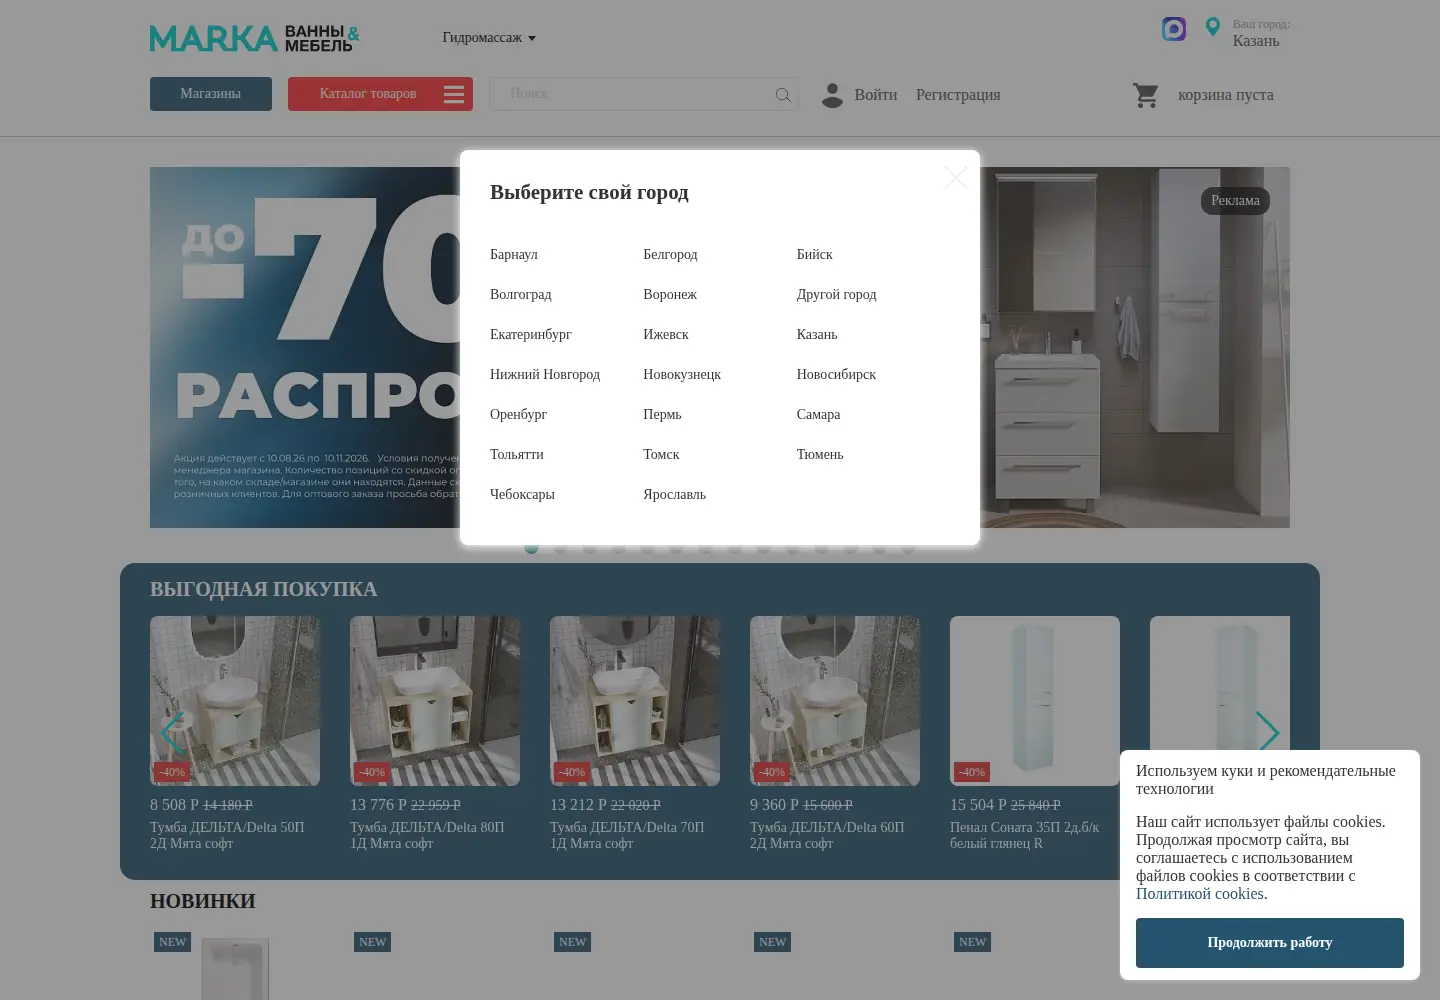Screen dimensions: 1440x1000
Task: Click Тумба ДЕЛЬТА/Delta 80П 1Д title
Action: [427, 836]
